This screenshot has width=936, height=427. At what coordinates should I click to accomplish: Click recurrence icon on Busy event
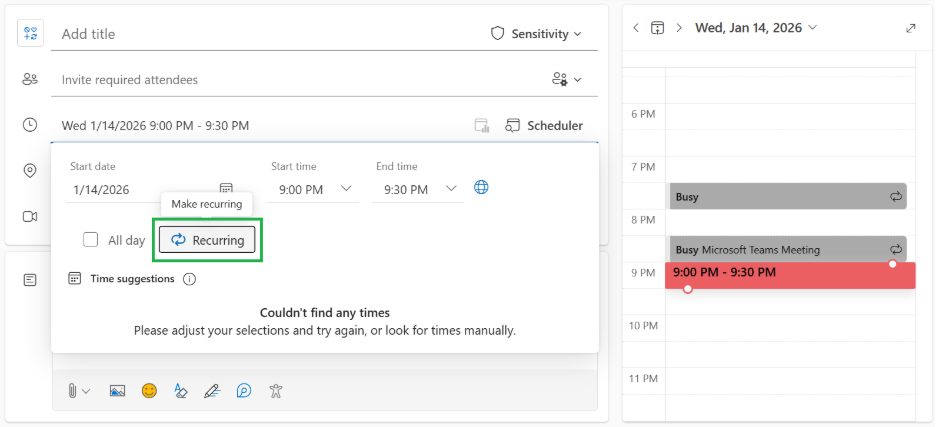click(x=895, y=196)
